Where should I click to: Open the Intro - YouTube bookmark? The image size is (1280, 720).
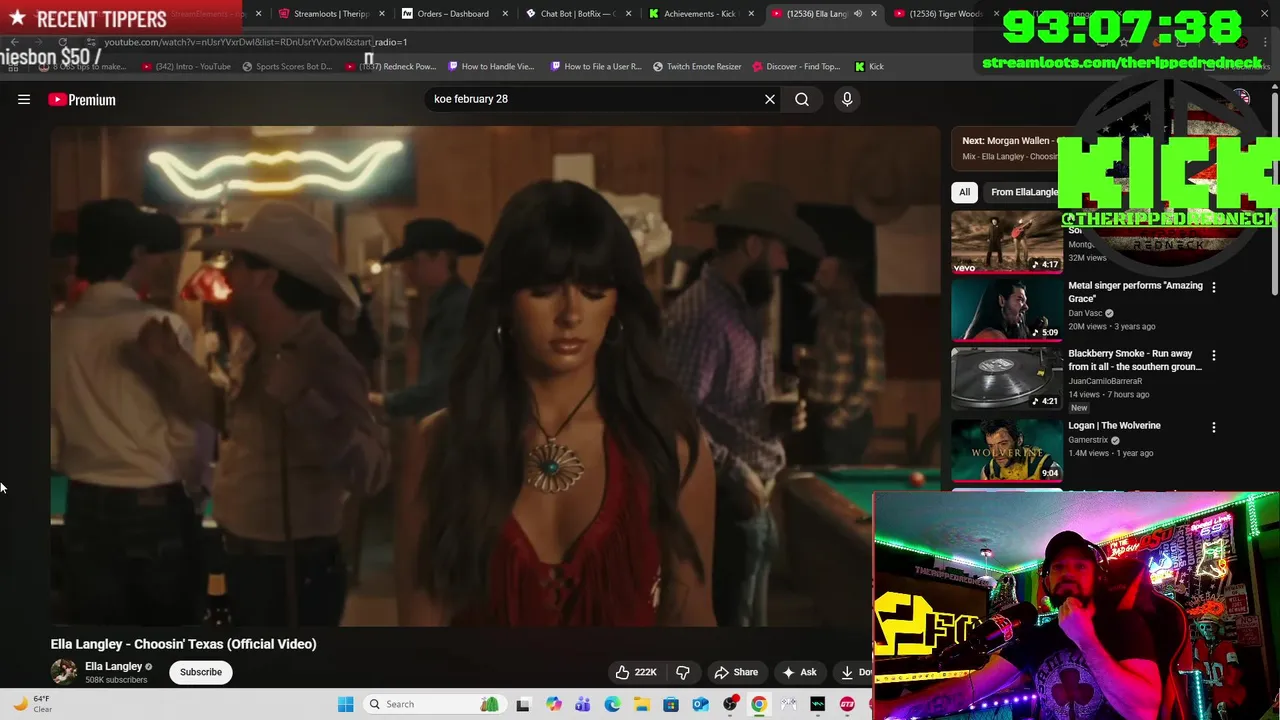186,66
